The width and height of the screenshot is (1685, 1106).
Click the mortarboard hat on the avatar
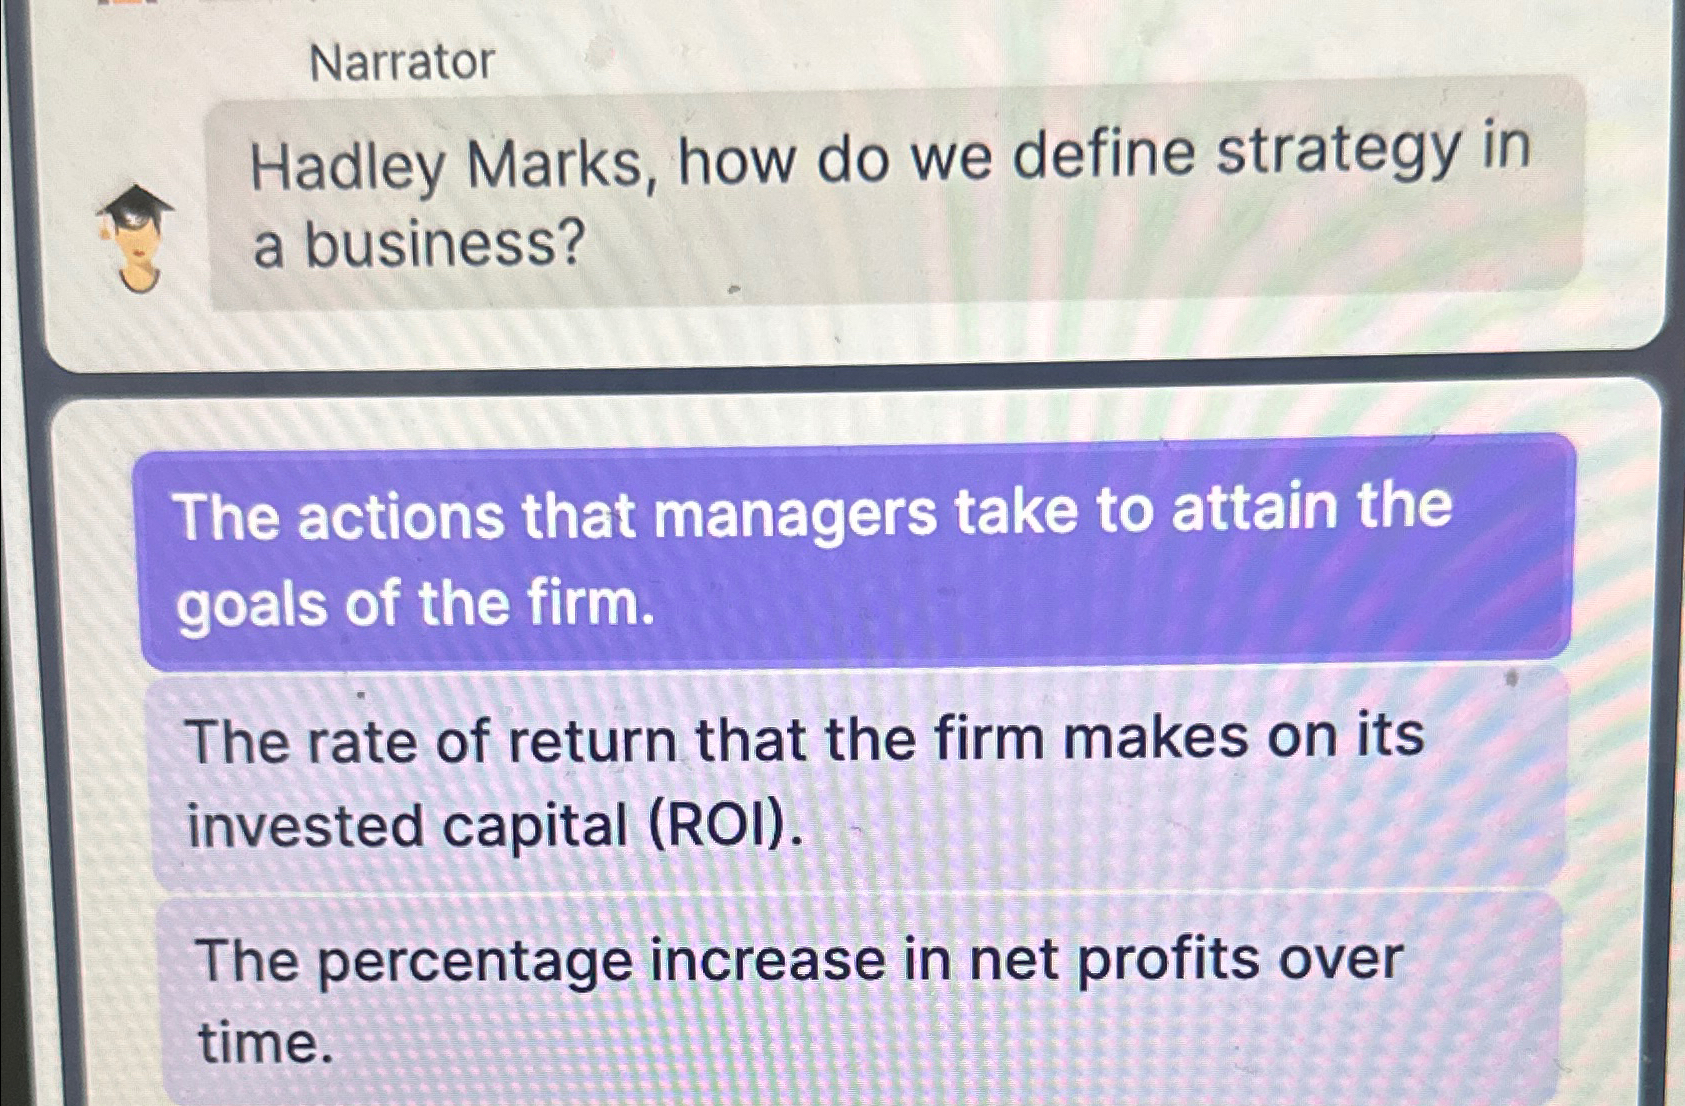(x=138, y=205)
